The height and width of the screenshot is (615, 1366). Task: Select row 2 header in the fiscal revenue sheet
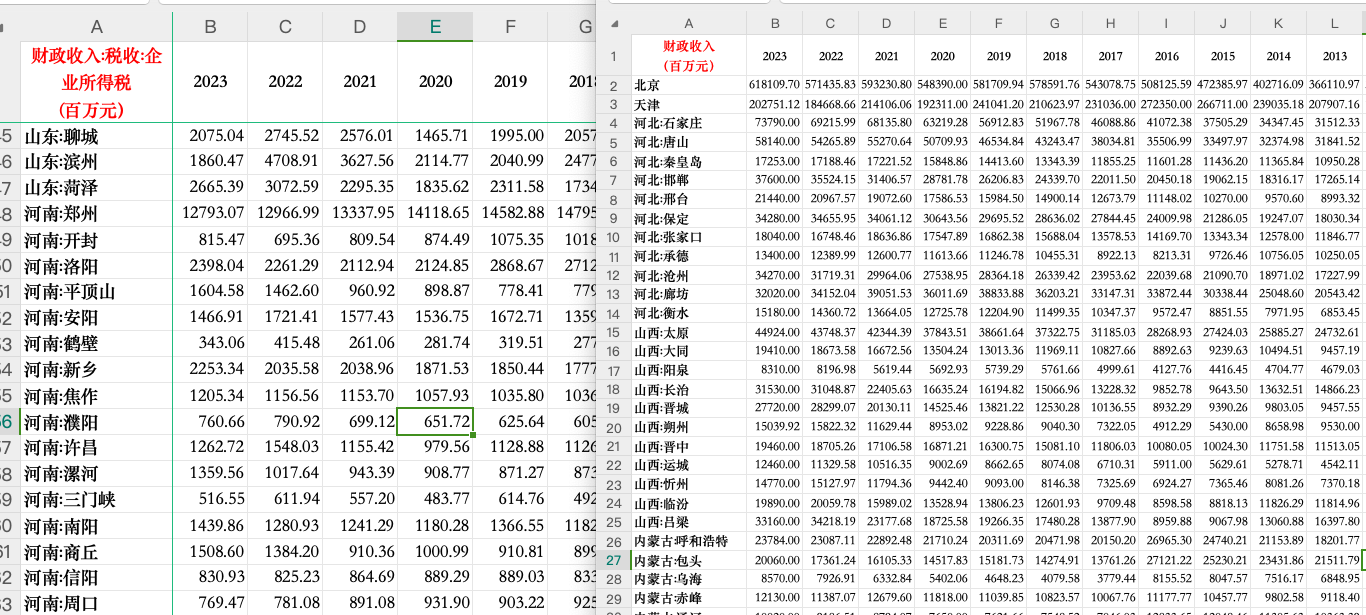(614, 86)
